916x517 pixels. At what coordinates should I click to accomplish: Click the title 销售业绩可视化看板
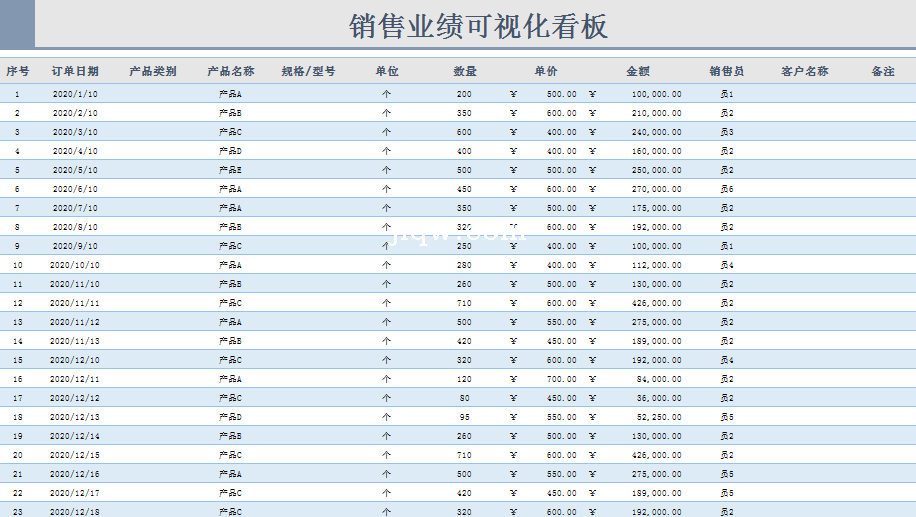(x=478, y=26)
